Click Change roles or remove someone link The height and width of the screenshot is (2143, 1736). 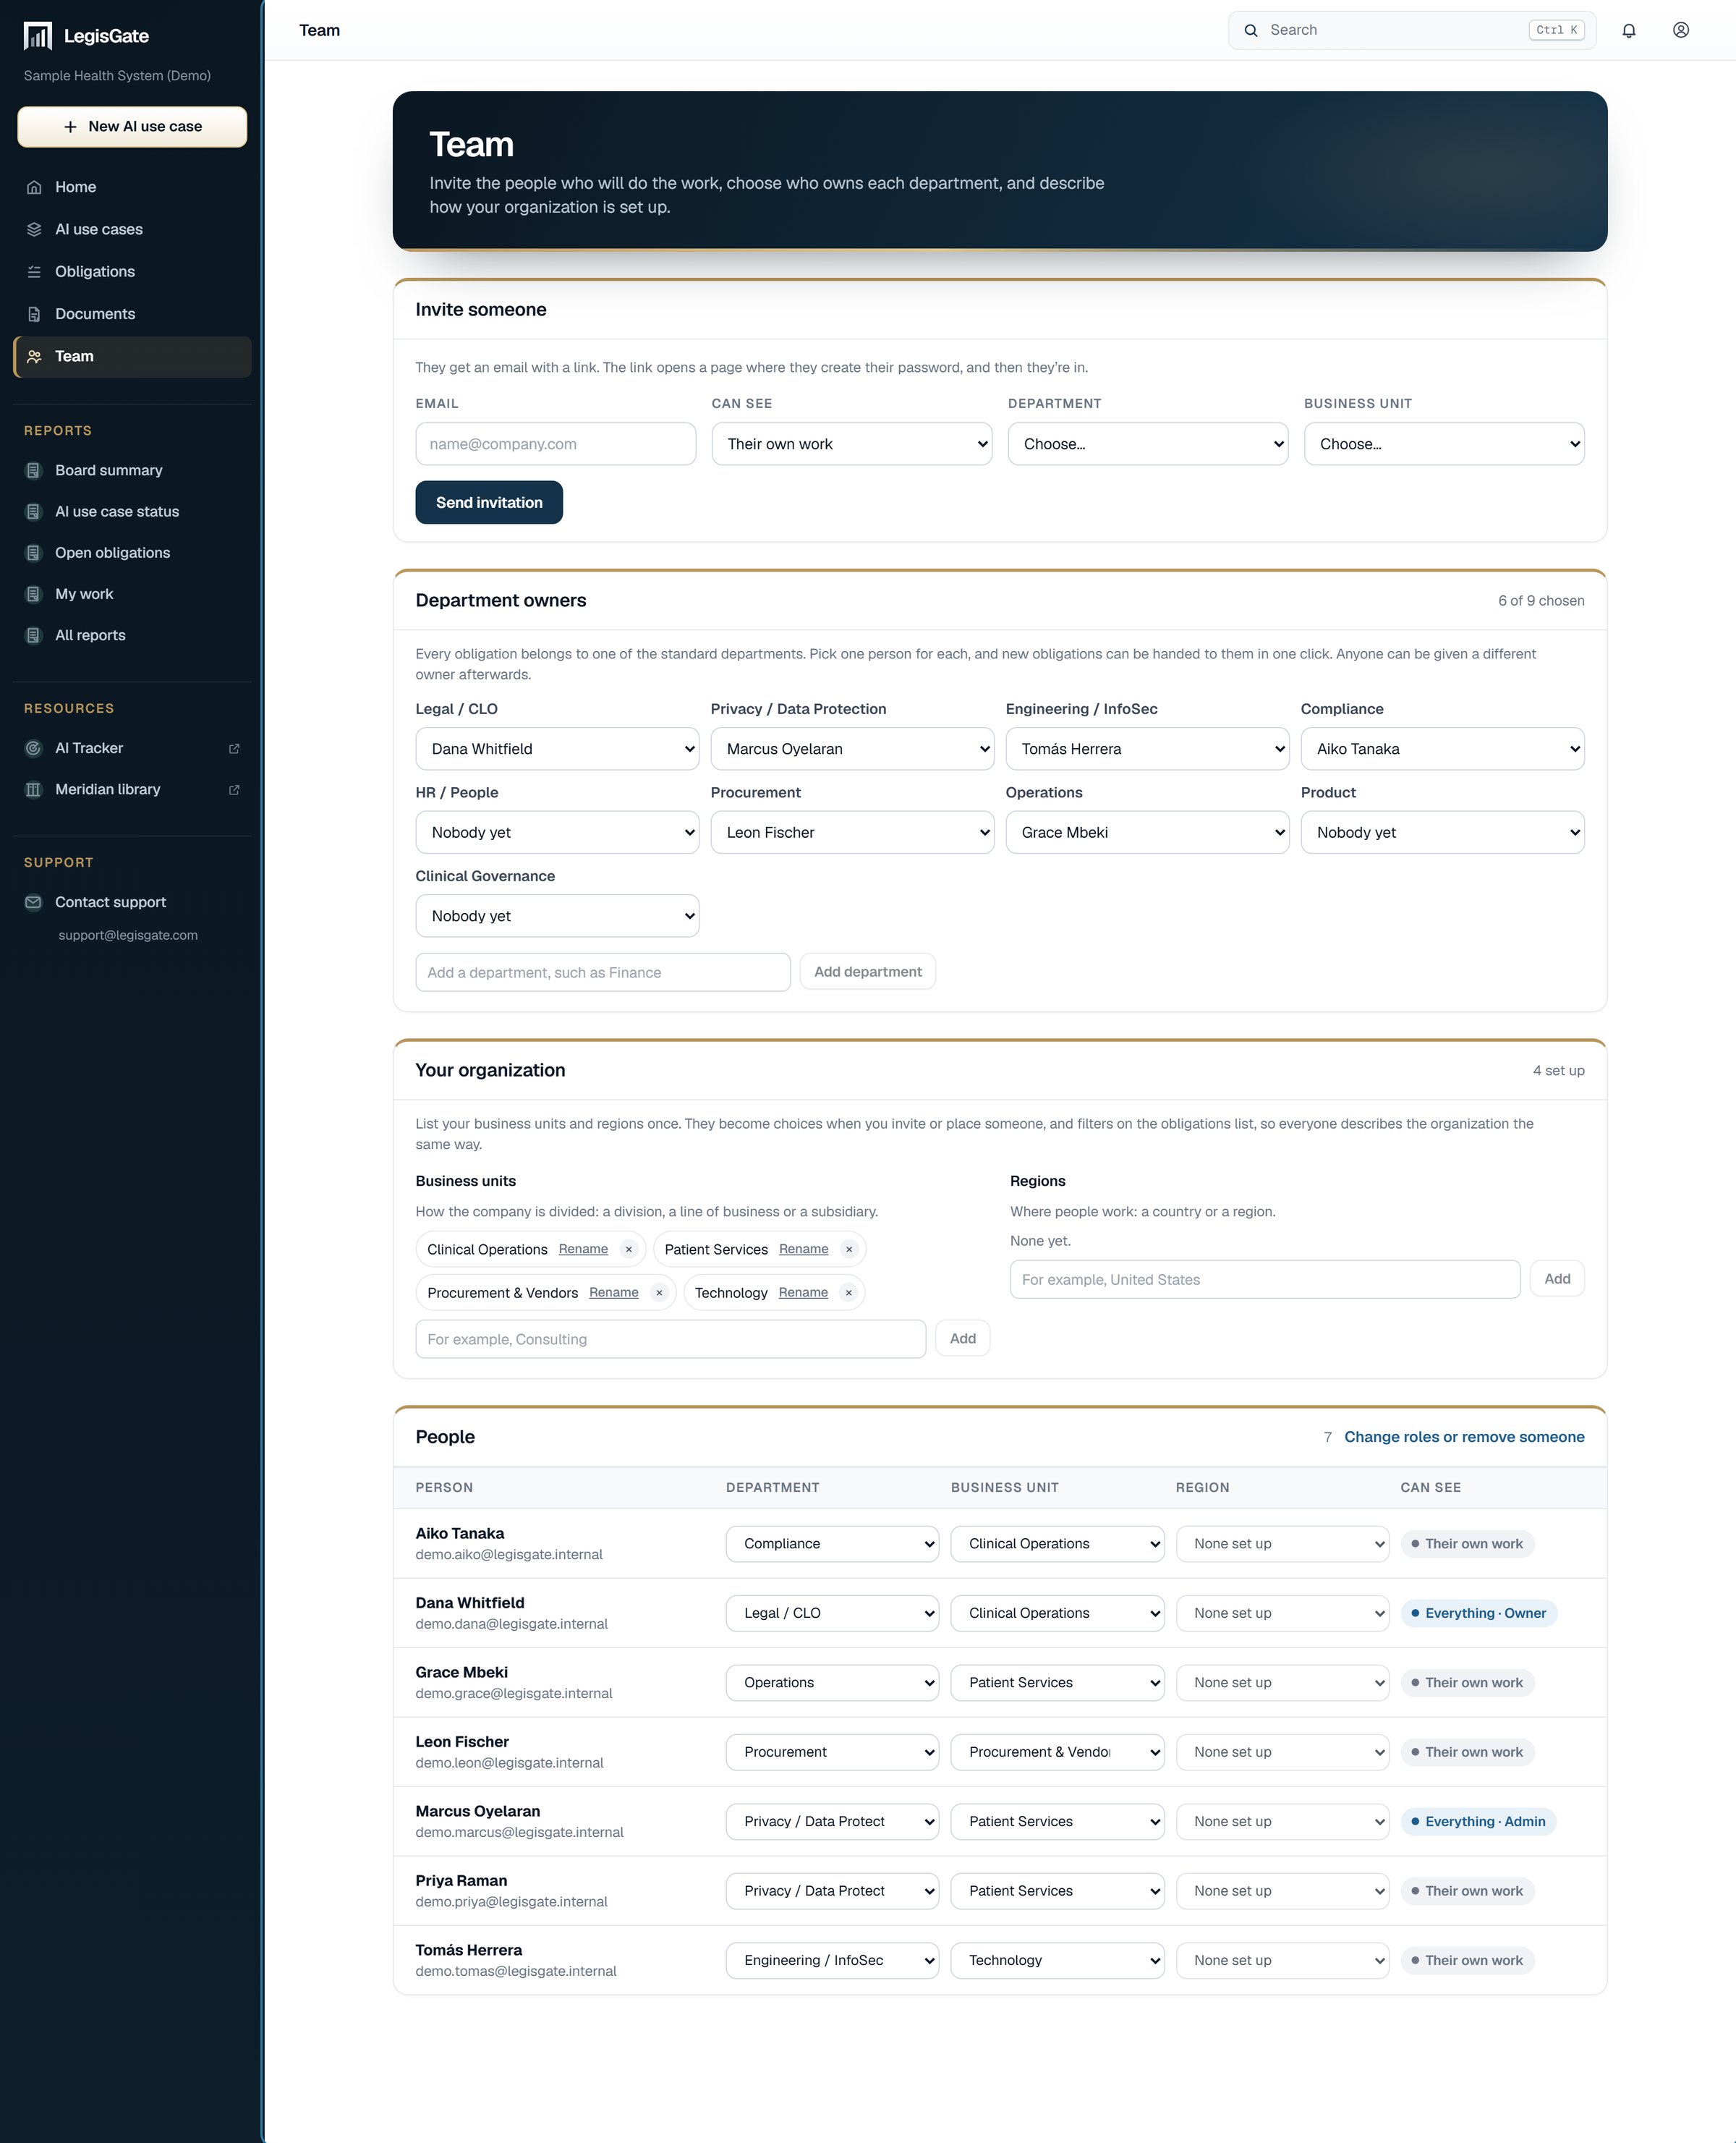click(x=1463, y=1436)
